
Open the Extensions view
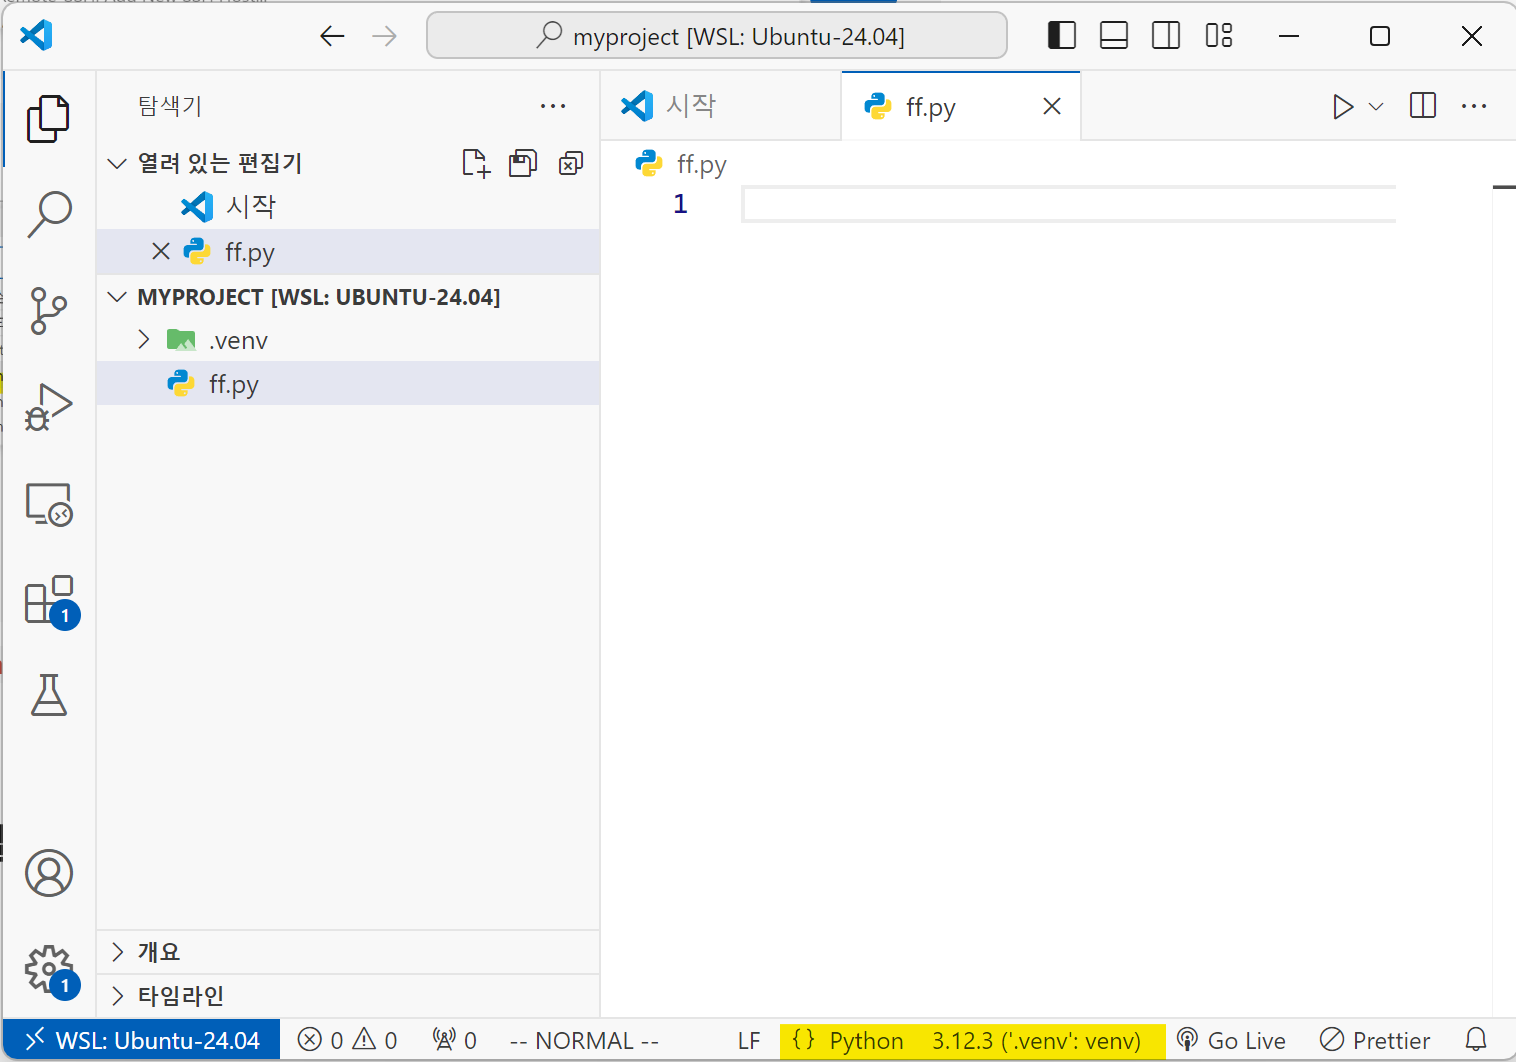tap(49, 601)
